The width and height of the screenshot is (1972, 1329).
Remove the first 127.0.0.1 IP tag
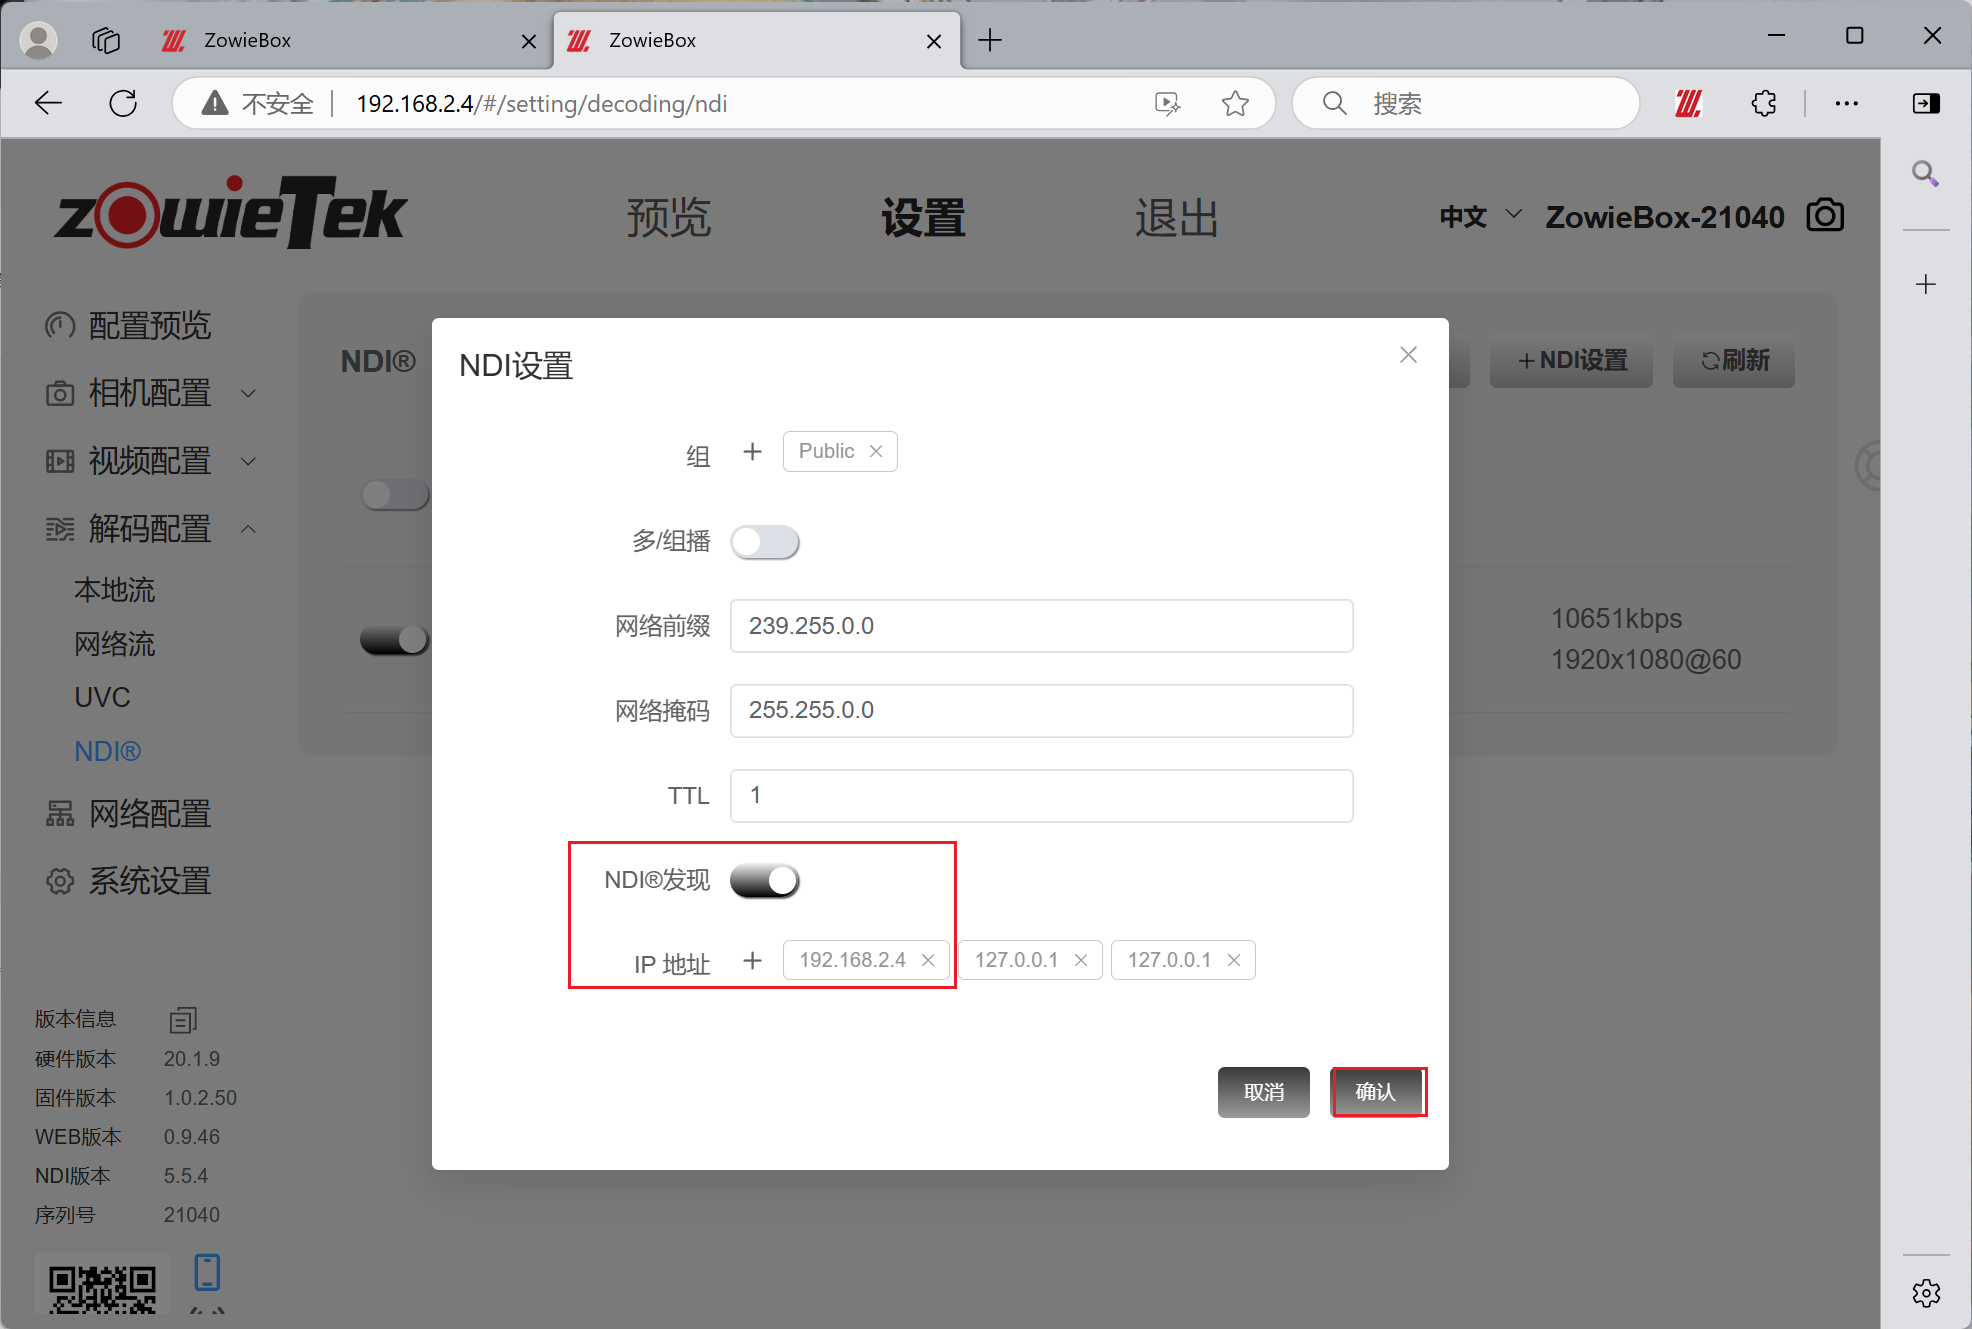(x=1081, y=960)
